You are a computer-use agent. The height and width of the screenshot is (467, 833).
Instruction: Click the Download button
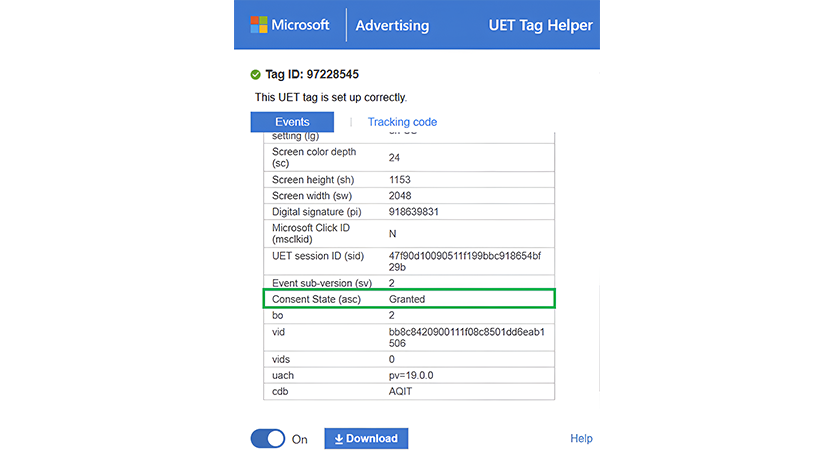[366, 438]
